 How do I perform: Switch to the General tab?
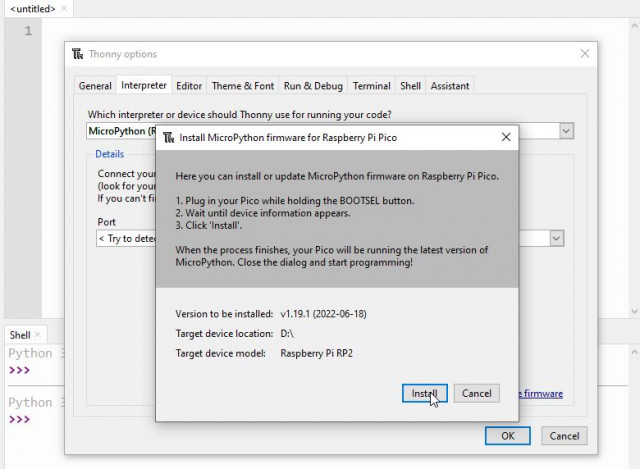[x=95, y=86]
